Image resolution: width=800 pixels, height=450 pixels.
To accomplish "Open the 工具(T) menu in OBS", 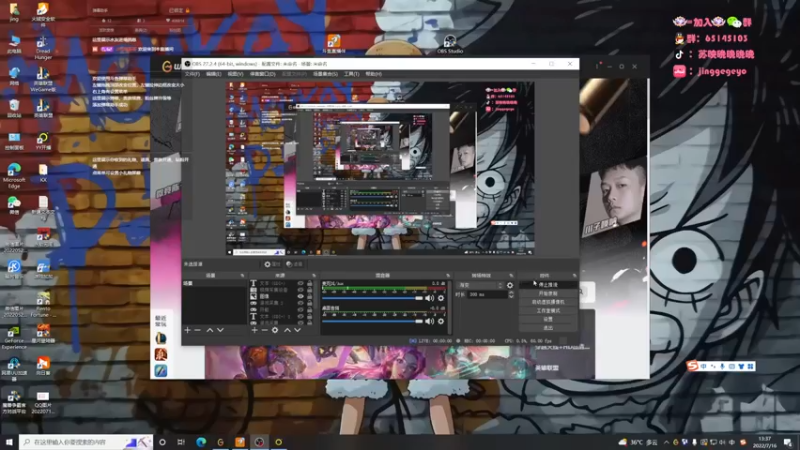I will [351, 74].
